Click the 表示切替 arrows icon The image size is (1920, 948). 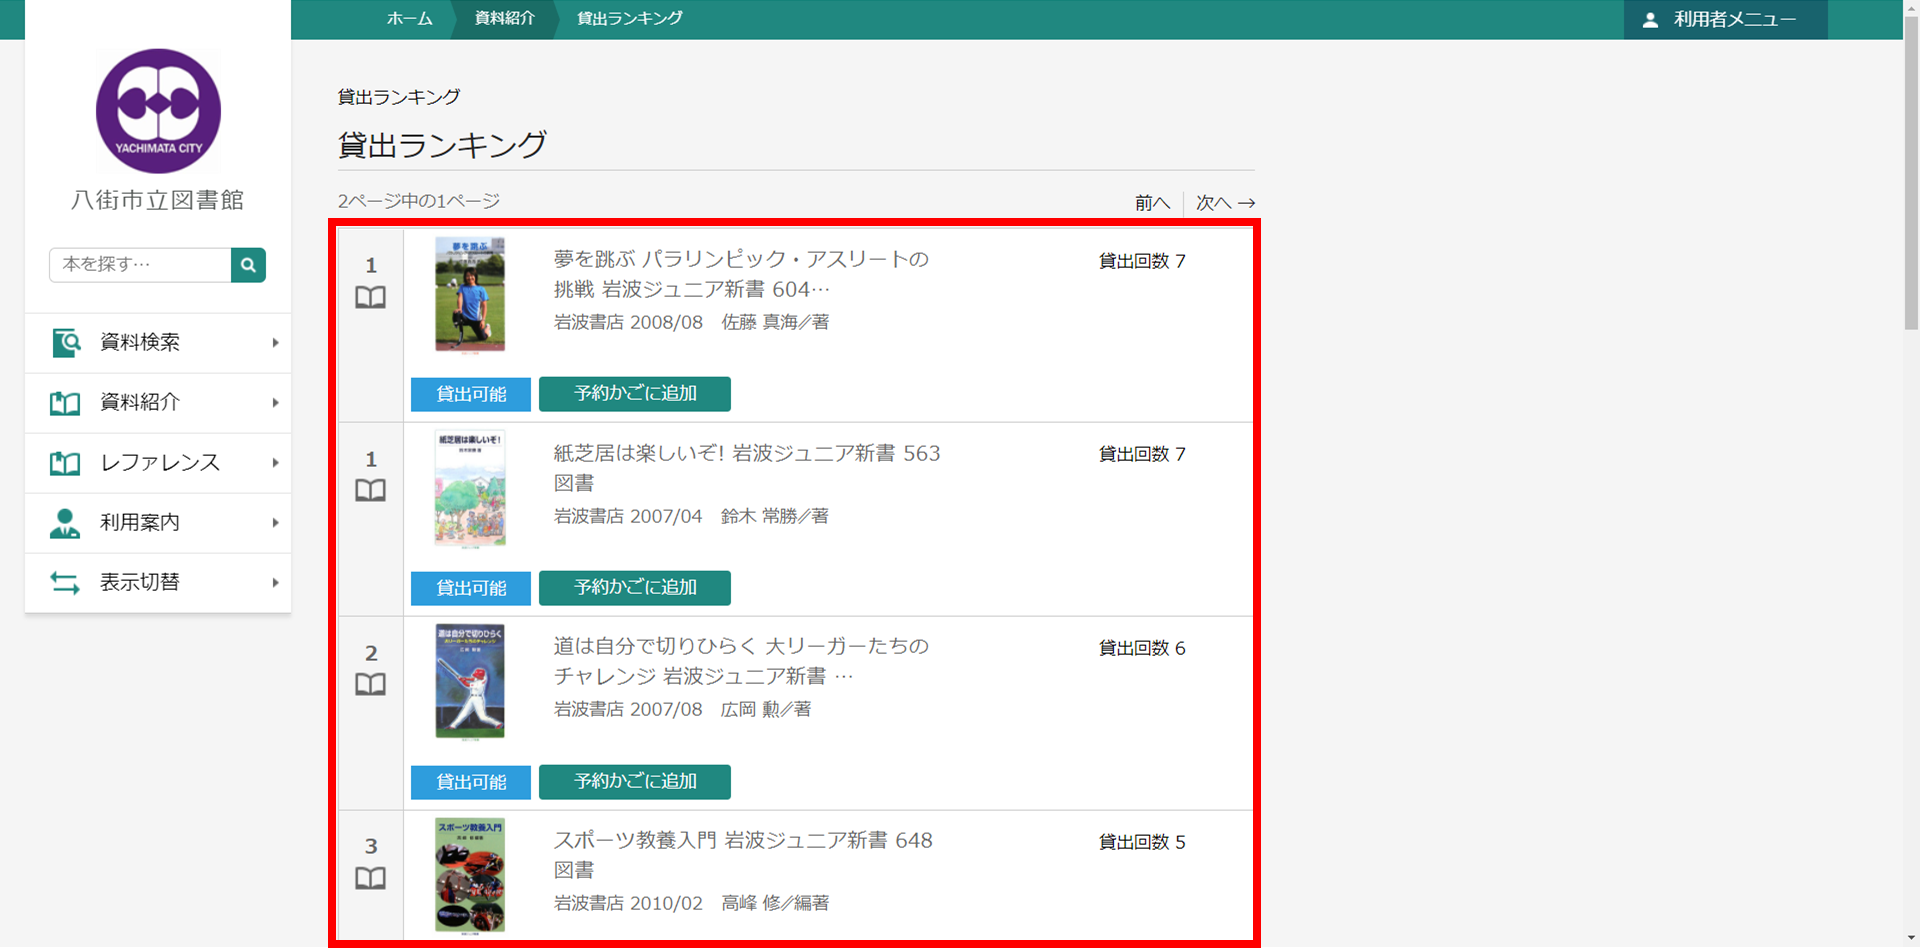tap(66, 583)
